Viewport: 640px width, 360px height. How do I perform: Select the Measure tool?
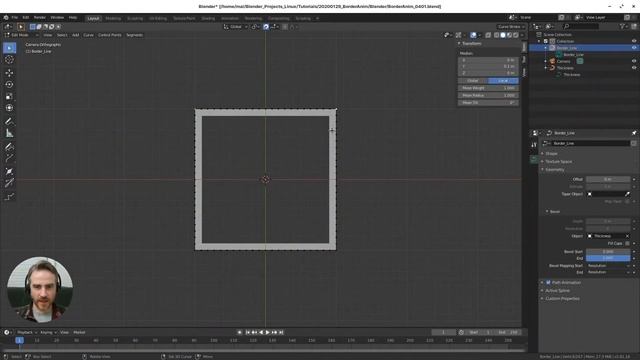click(9, 133)
